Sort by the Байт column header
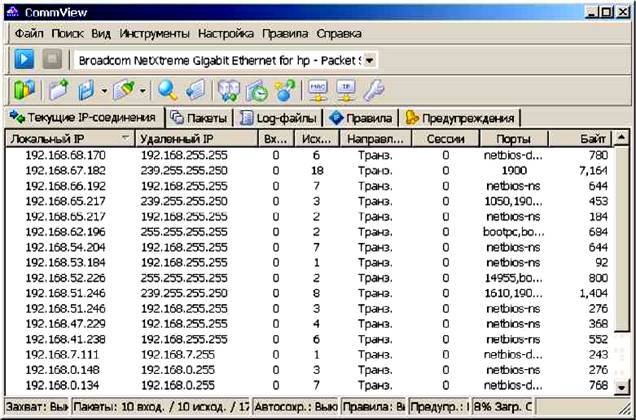This screenshot has width=636, height=420. tap(593, 138)
